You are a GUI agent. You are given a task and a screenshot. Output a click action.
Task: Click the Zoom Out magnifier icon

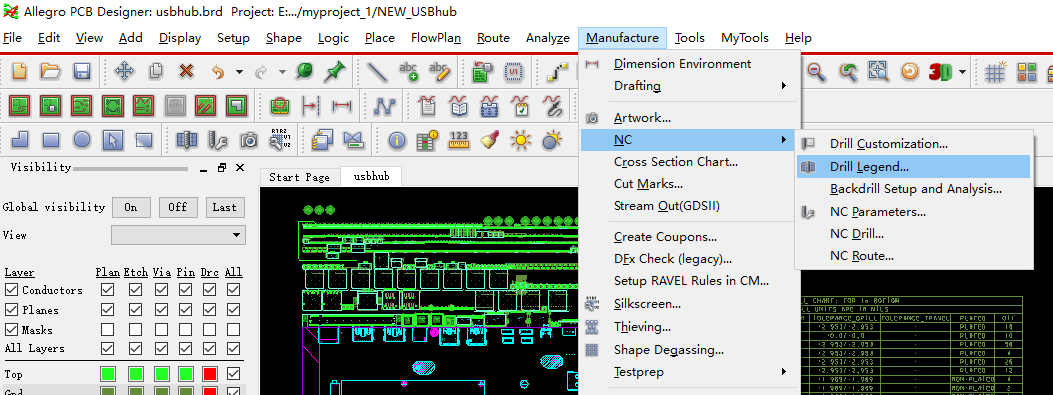pyautogui.click(x=817, y=71)
